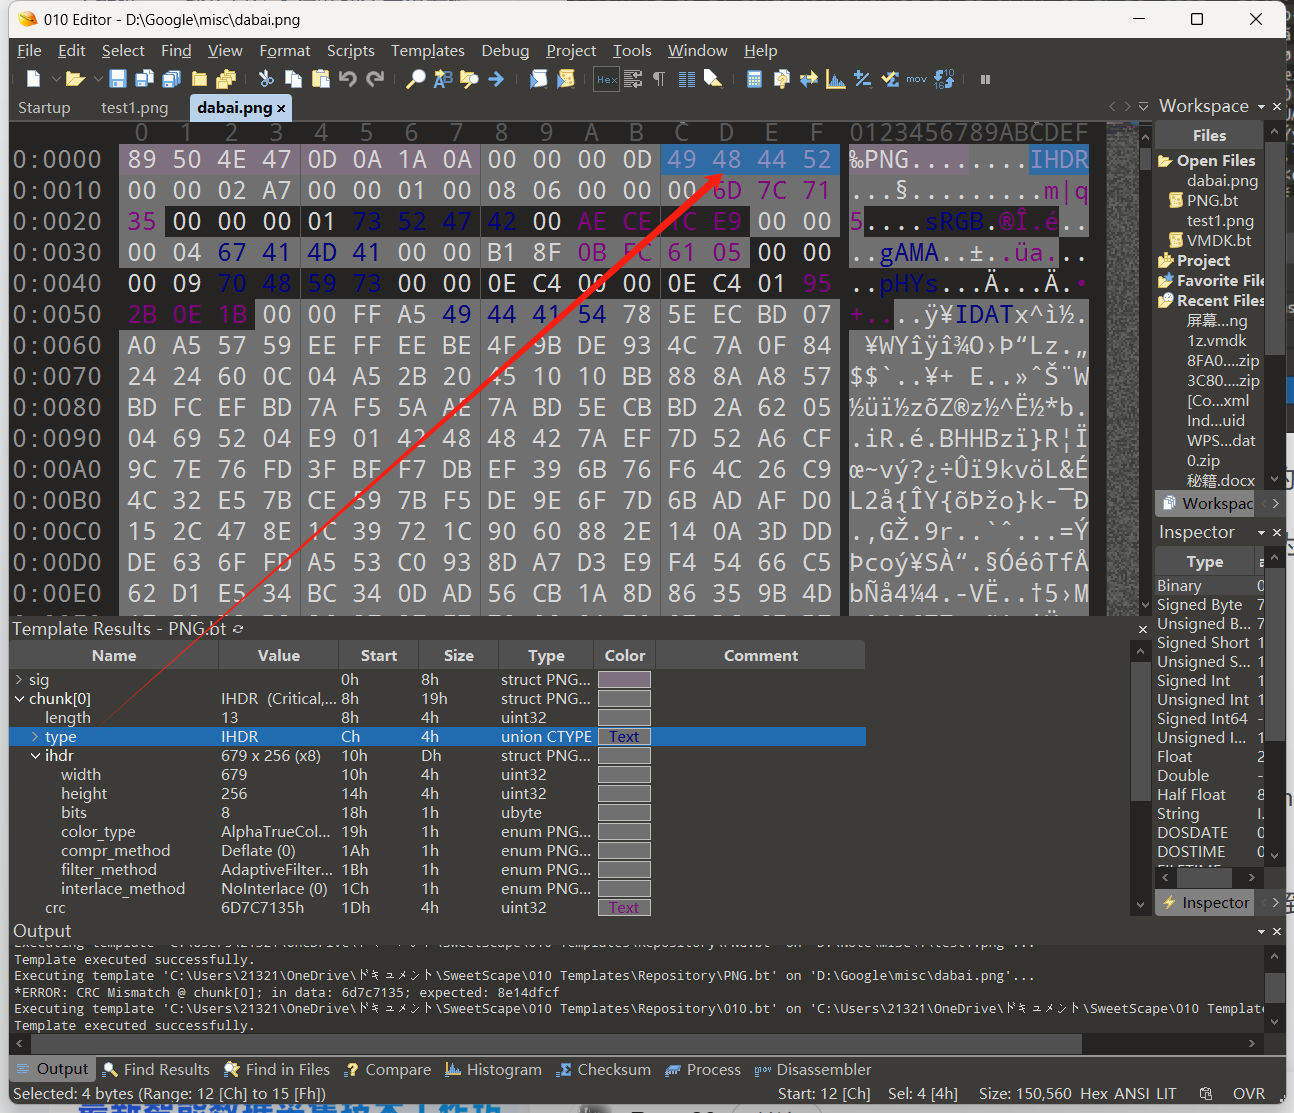Collapse the chunk[0] tree node
Viewport: 1294px width, 1113px height.
(19, 699)
